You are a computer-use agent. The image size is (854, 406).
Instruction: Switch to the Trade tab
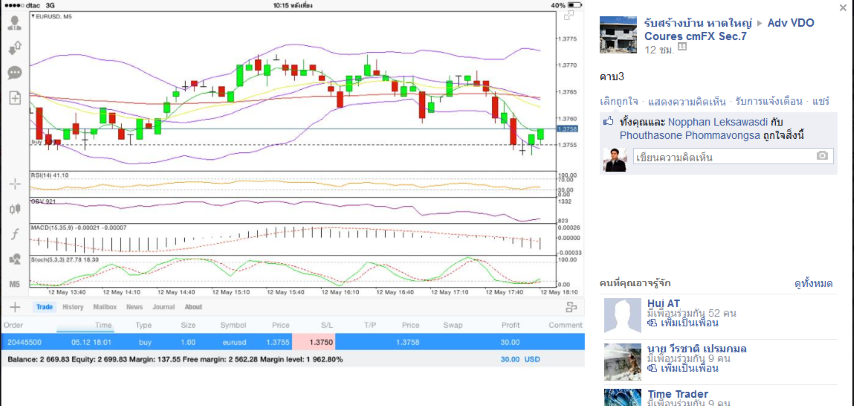pos(45,307)
